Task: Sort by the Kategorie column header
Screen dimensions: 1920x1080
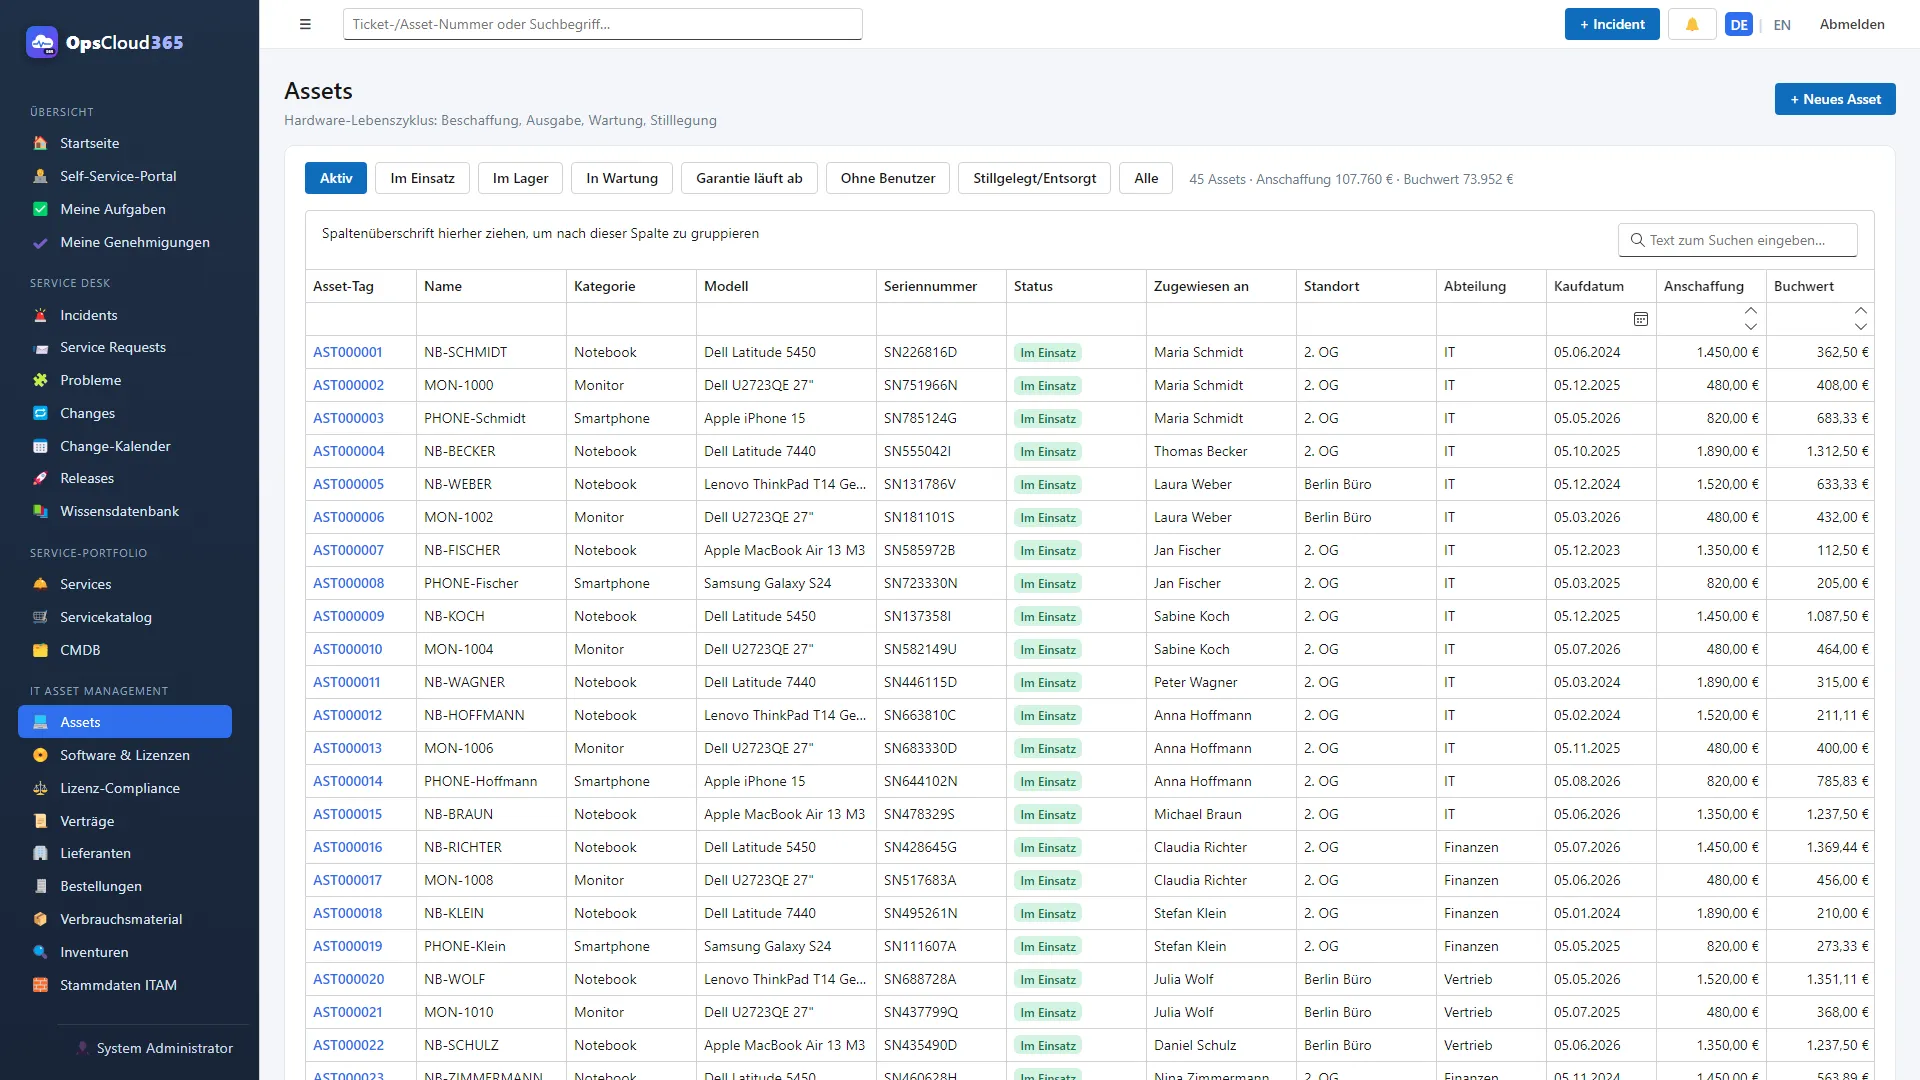Action: (x=631, y=286)
